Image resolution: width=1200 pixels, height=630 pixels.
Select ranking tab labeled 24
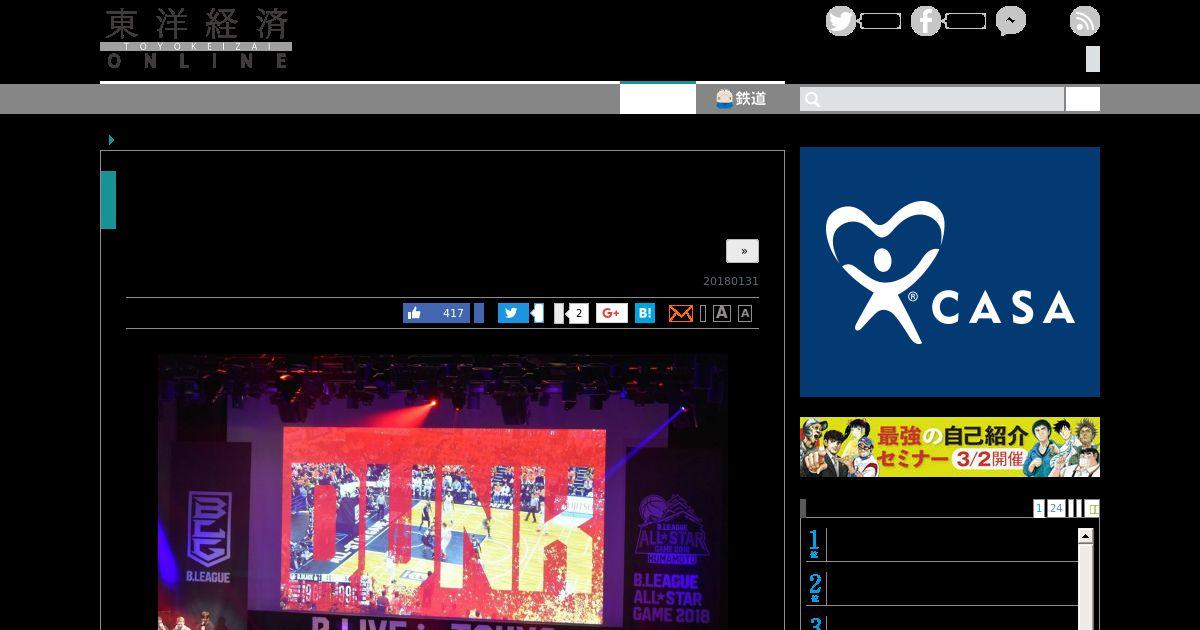coord(1056,508)
